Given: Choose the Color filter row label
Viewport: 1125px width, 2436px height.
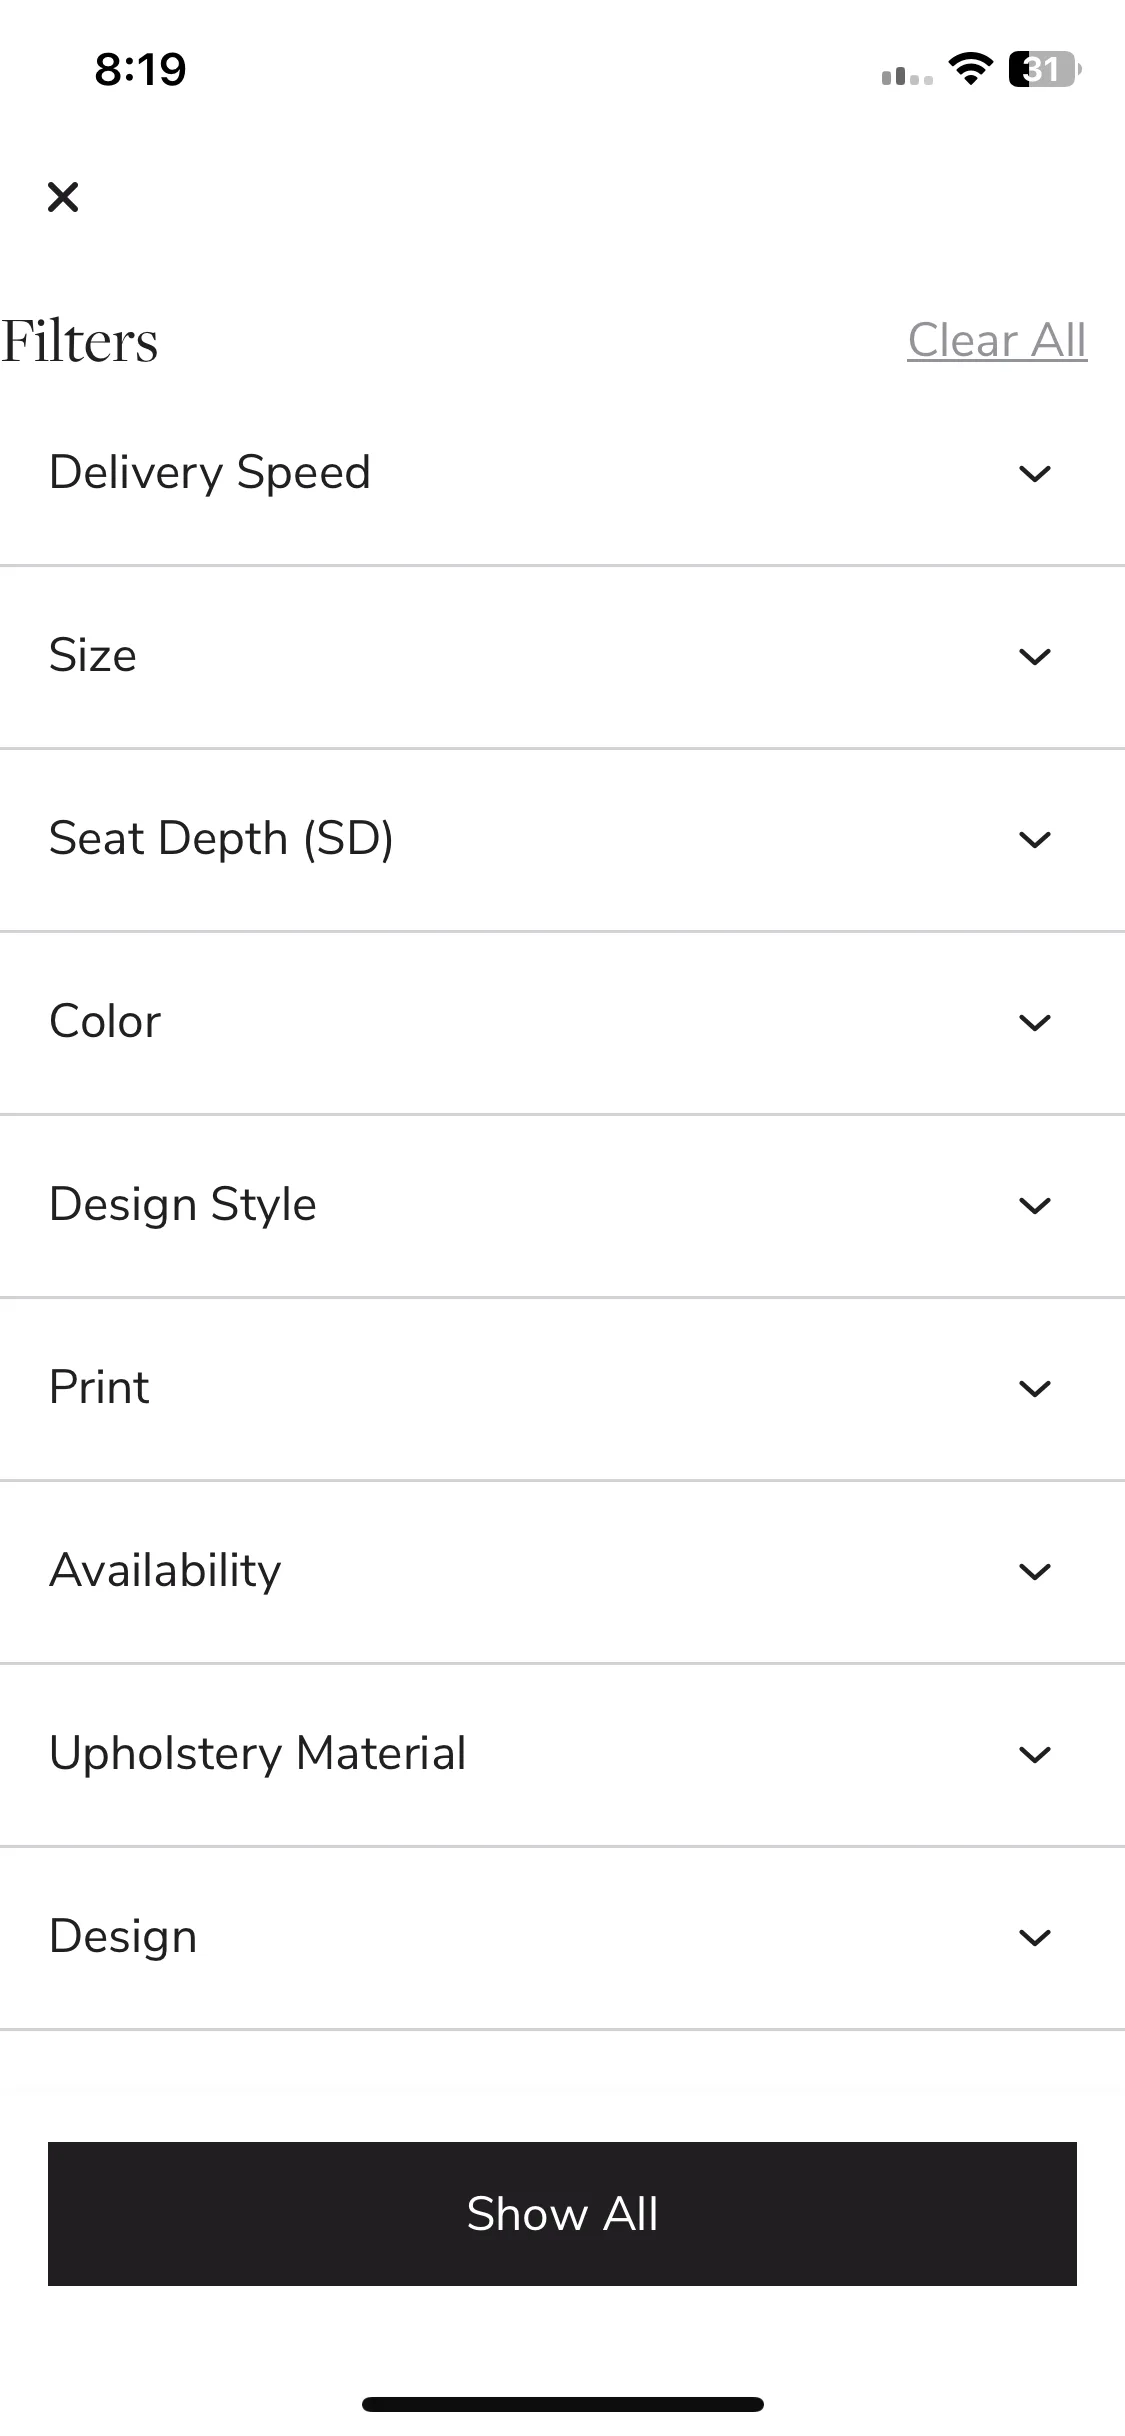Looking at the screenshot, I should pos(105,1022).
